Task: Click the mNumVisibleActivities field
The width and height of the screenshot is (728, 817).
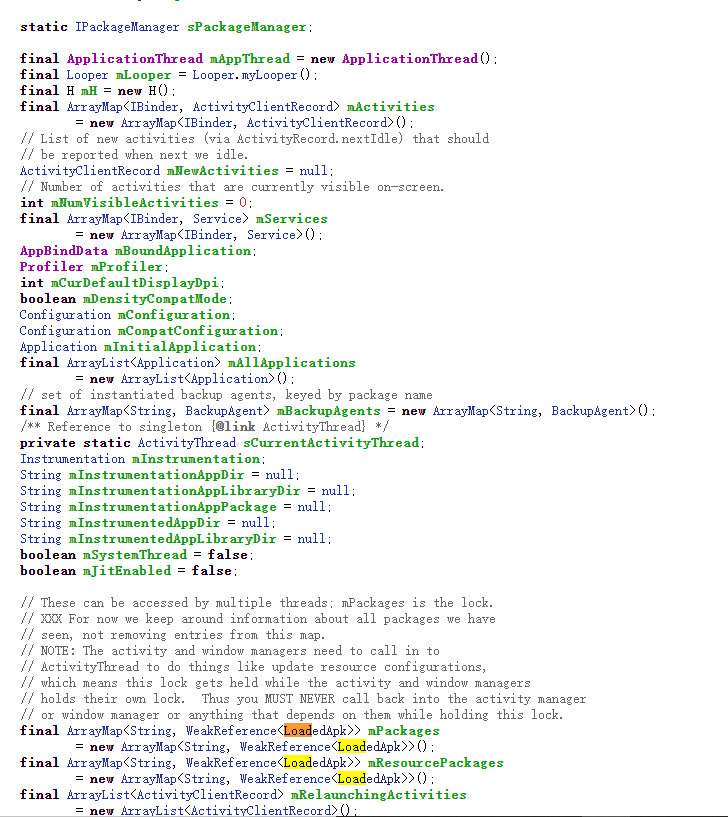Action: (x=134, y=203)
